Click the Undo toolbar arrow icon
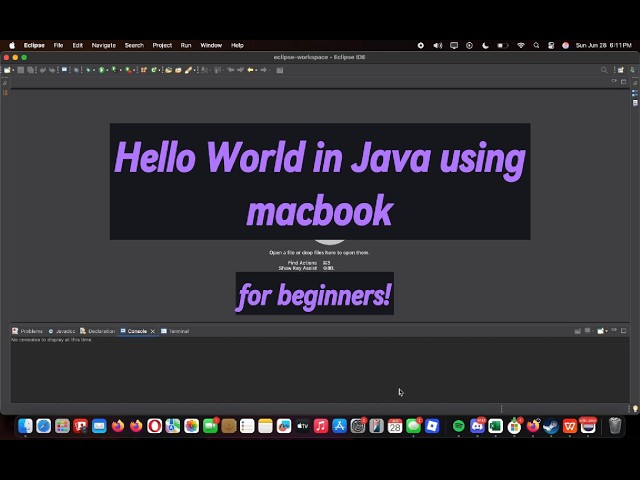 point(43,70)
